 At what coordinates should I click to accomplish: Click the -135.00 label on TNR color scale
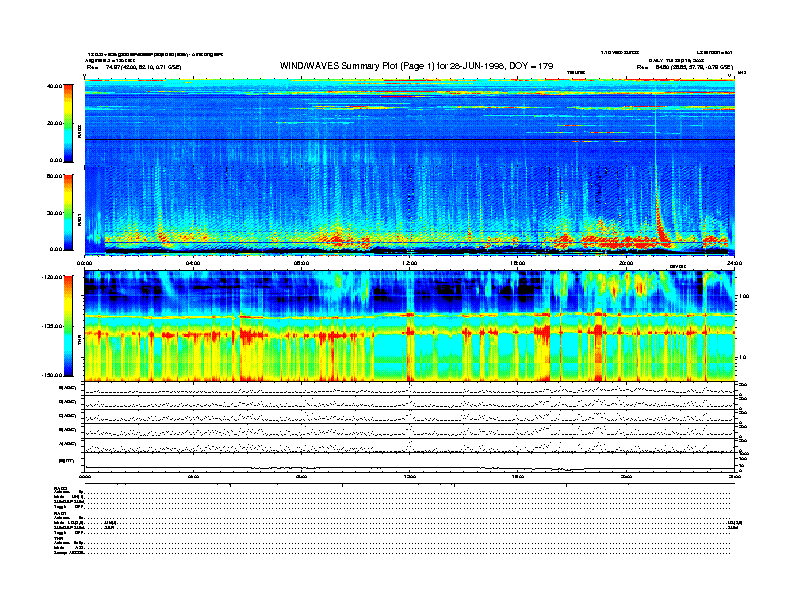pyautogui.click(x=52, y=326)
